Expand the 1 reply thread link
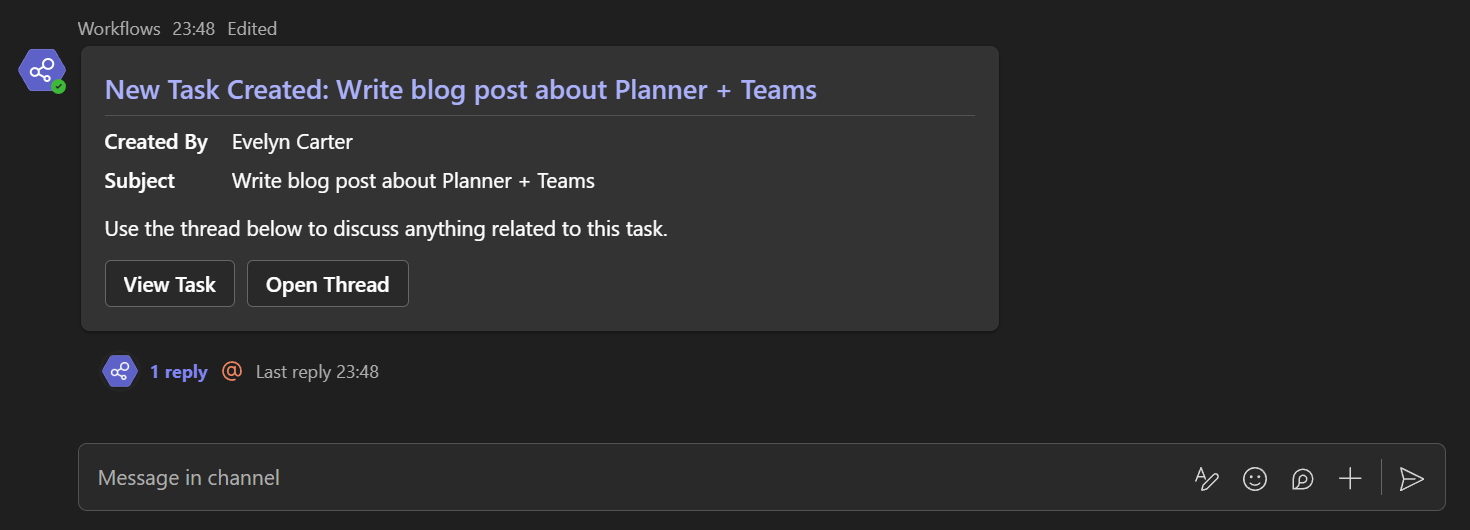 click(x=179, y=372)
